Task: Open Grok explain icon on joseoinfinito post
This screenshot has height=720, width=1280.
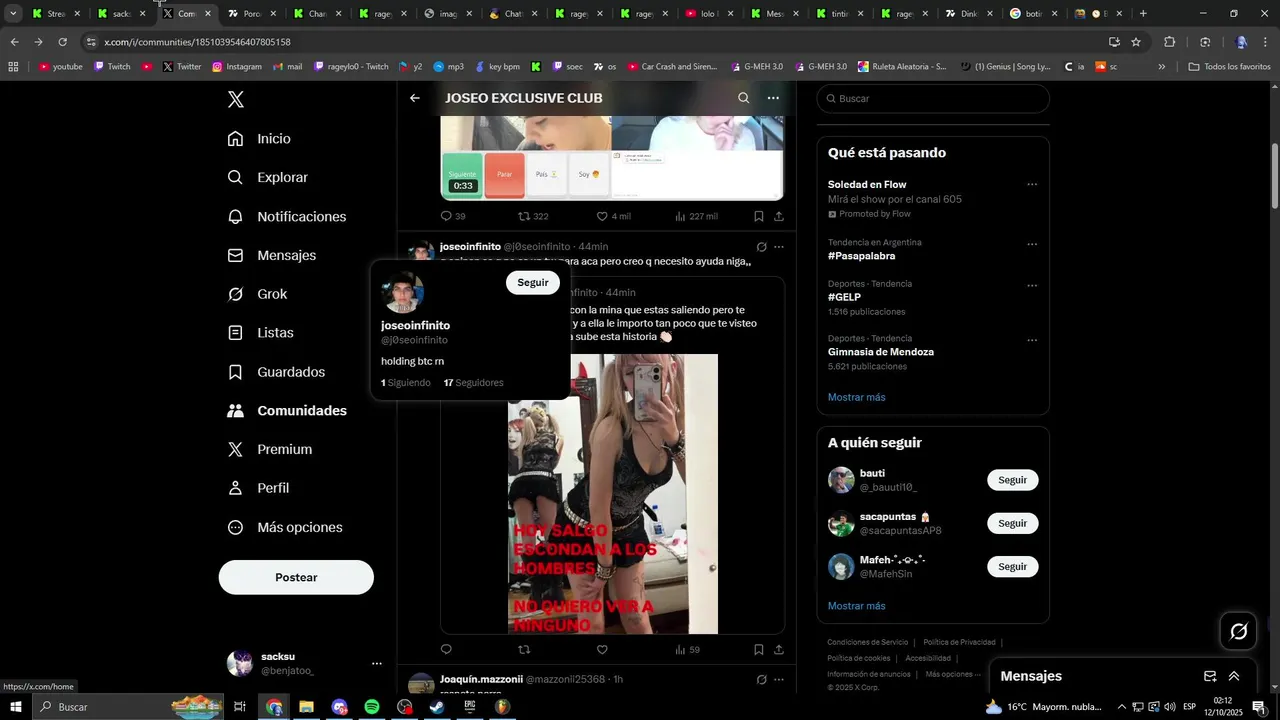Action: click(x=762, y=247)
